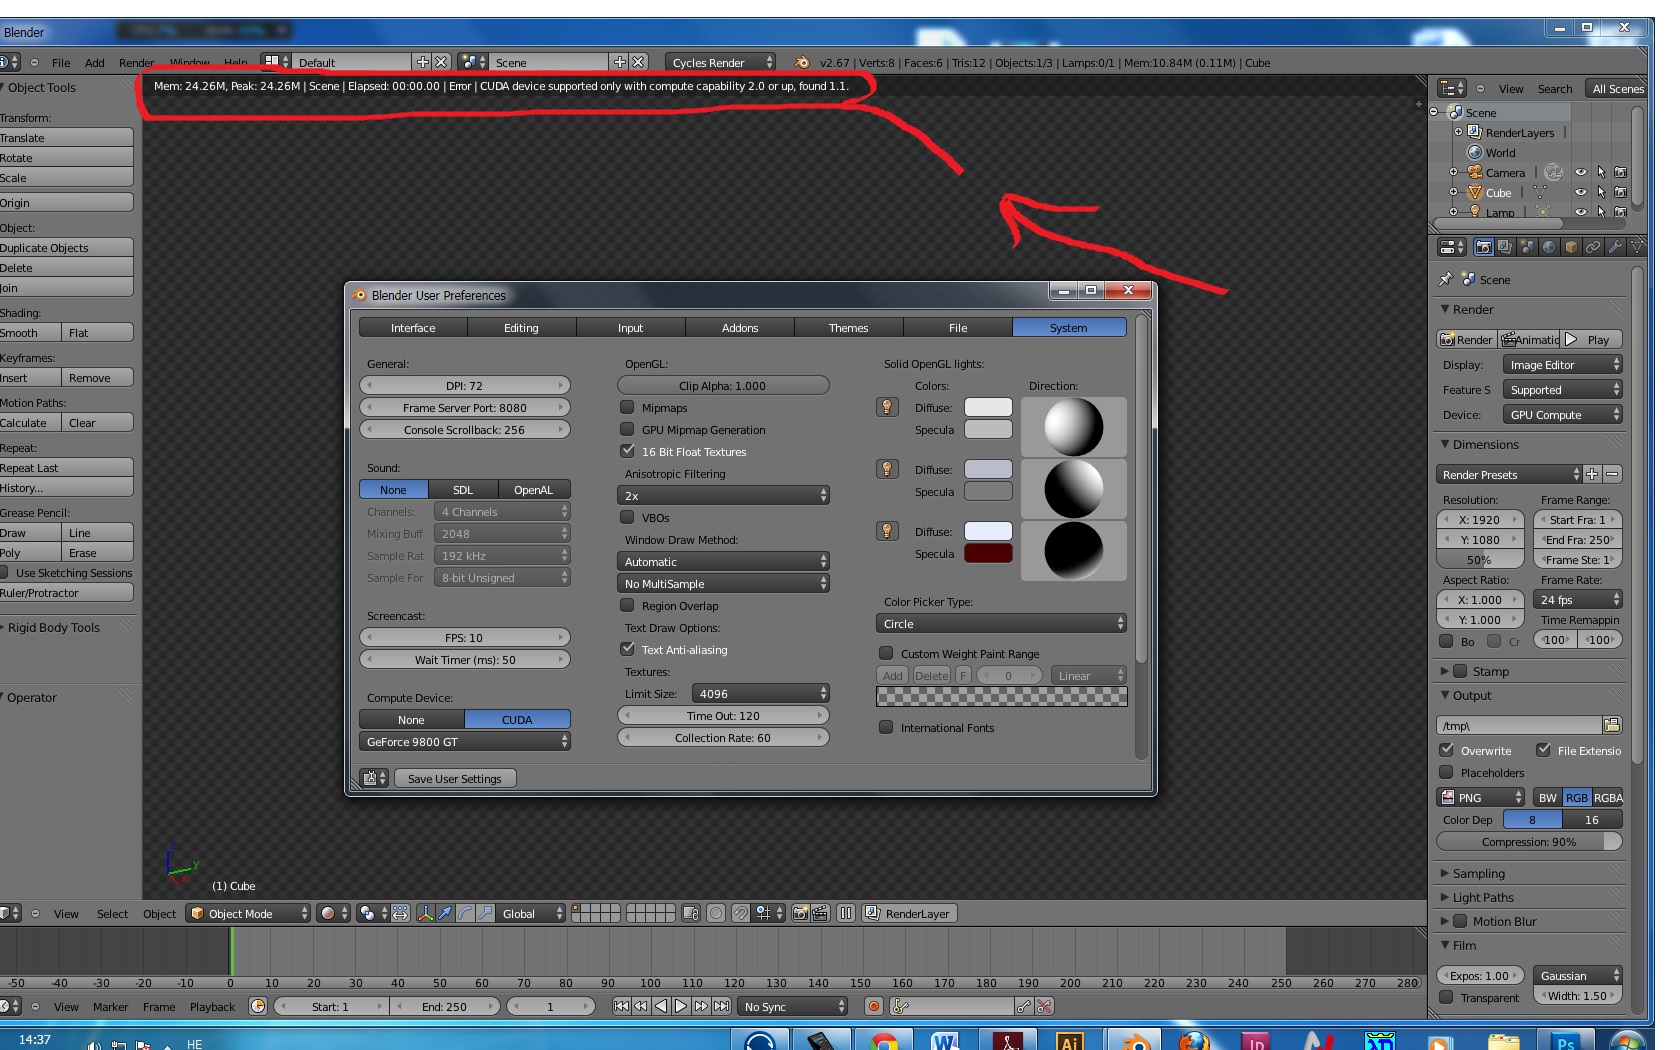Select CUDA as compute device
This screenshot has height=1050, width=1680.
point(517,719)
